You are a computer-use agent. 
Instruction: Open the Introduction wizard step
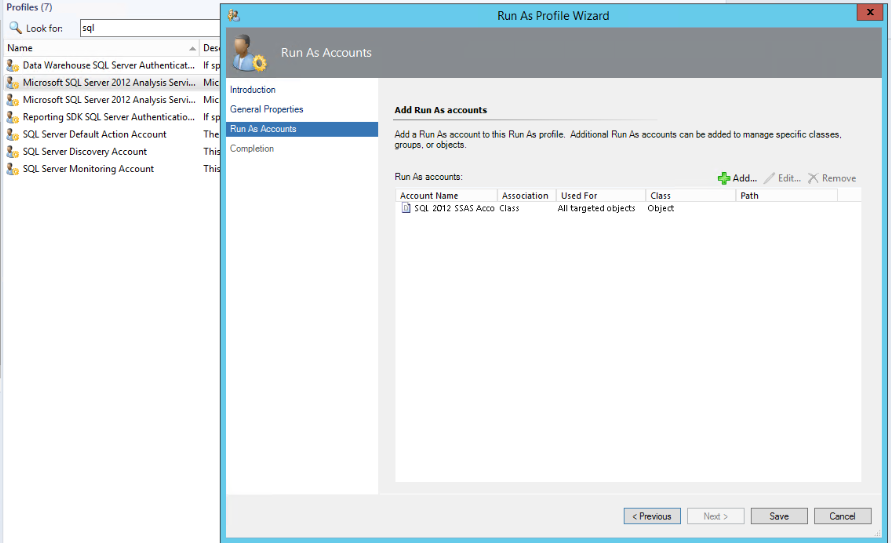[252, 90]
